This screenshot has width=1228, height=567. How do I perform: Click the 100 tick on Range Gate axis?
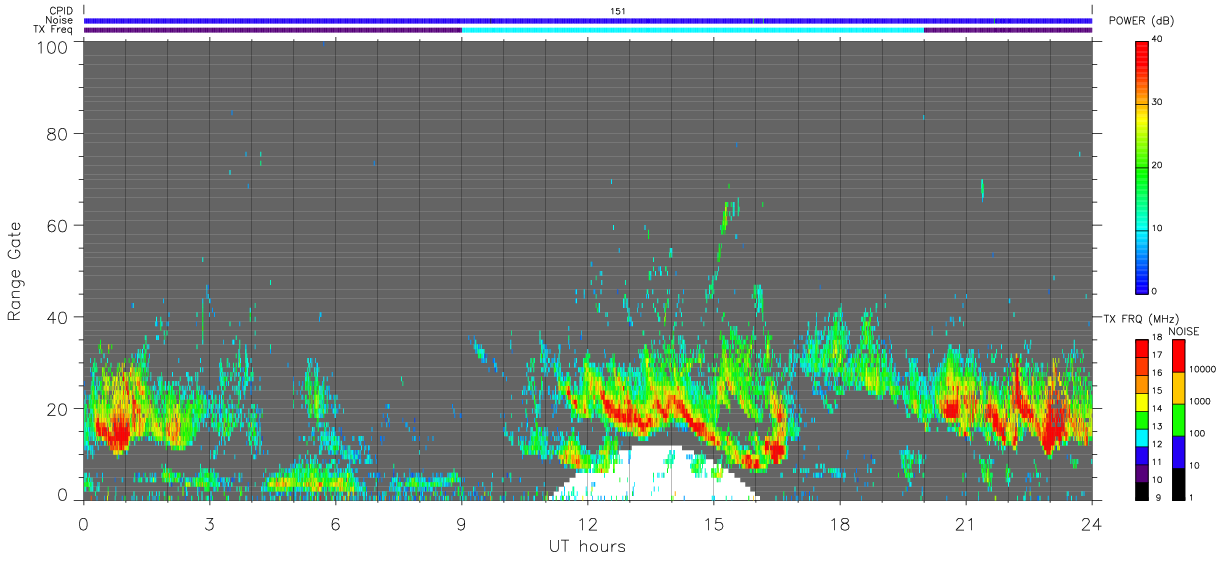tap(52, 46)
